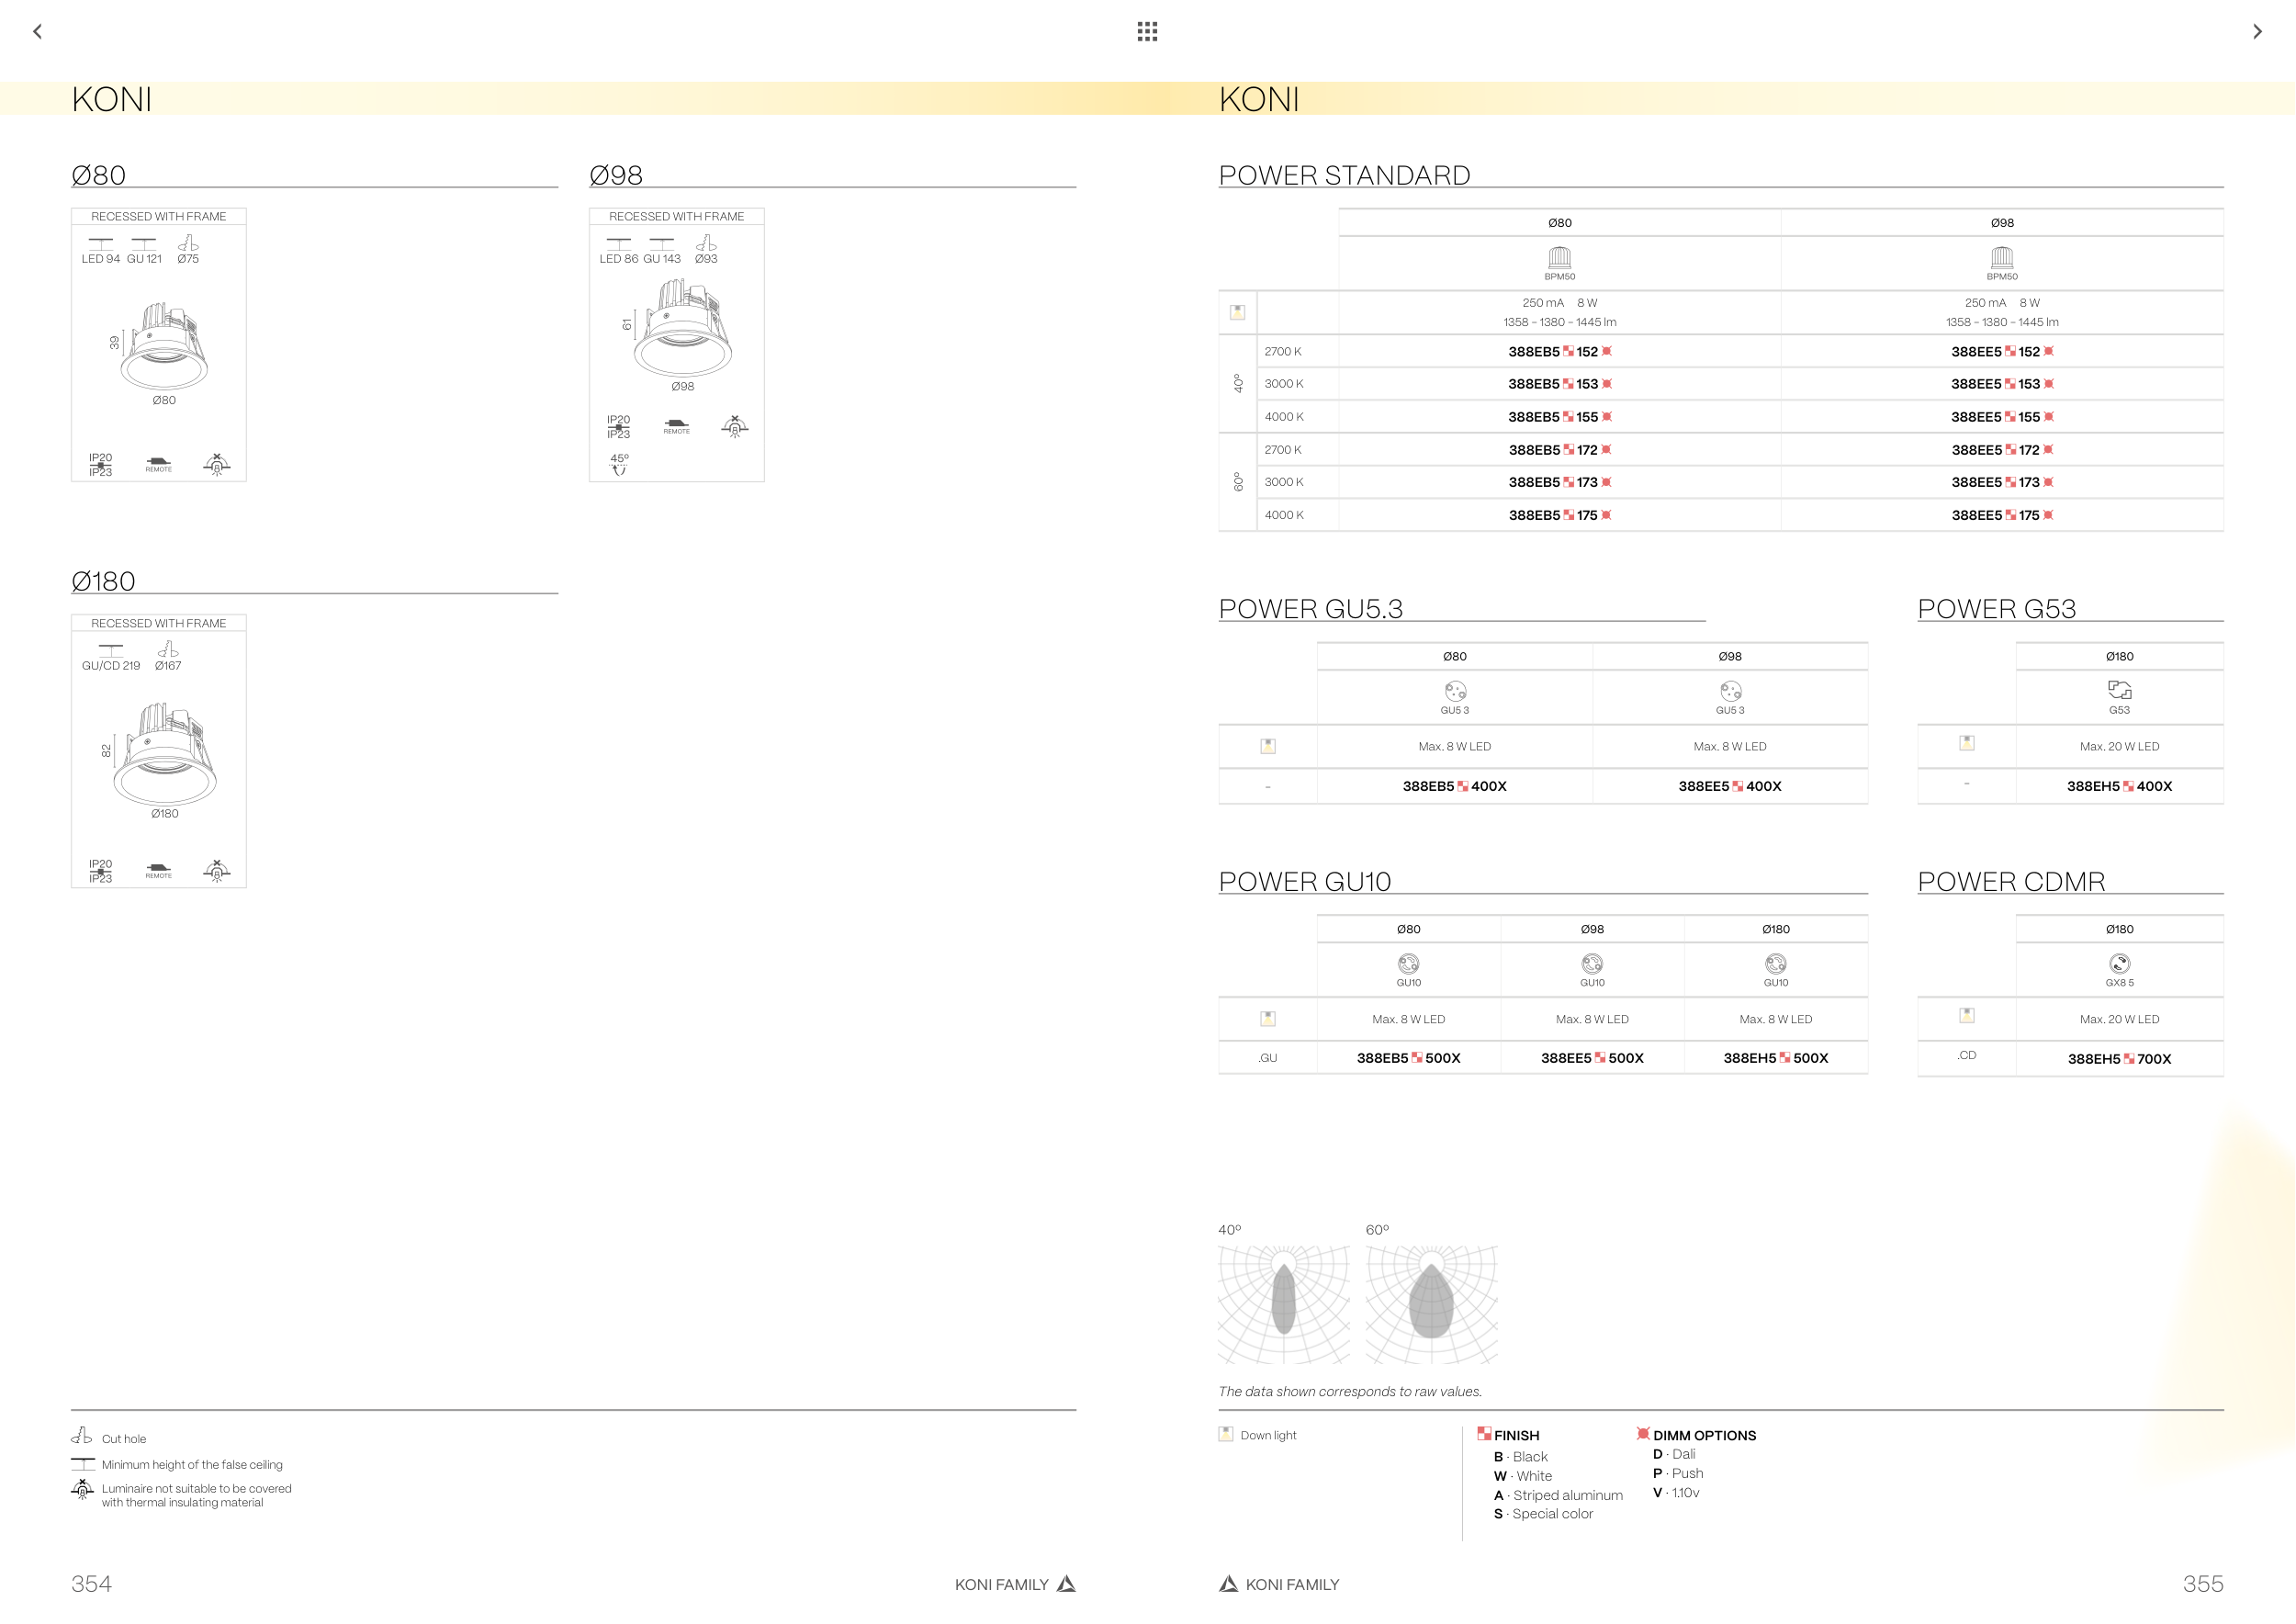Click the 40° light distribution diagram
The image size is (2296, 1624).
click(x=1284, y=1304)
